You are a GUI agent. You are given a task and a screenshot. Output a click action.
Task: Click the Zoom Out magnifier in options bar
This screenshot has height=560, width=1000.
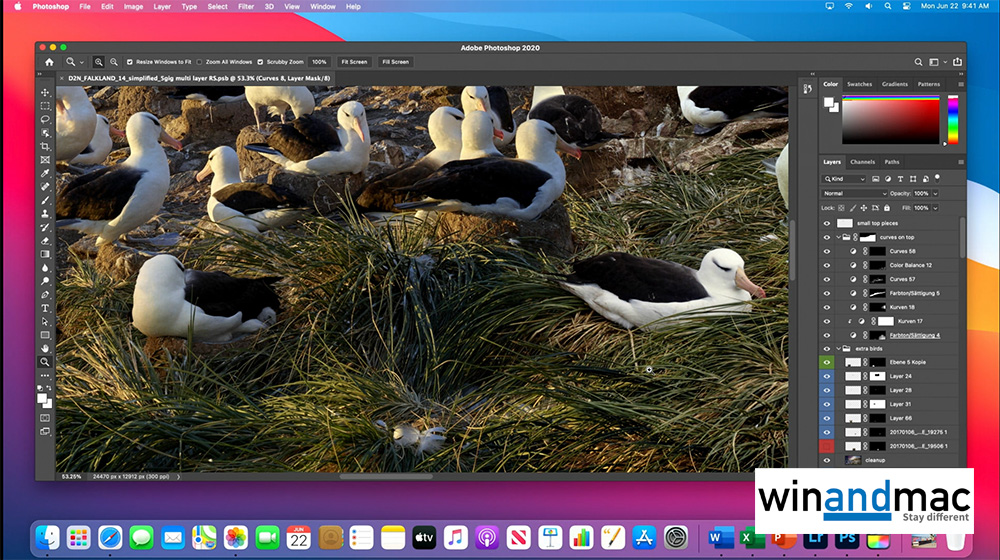pos(114,62)
